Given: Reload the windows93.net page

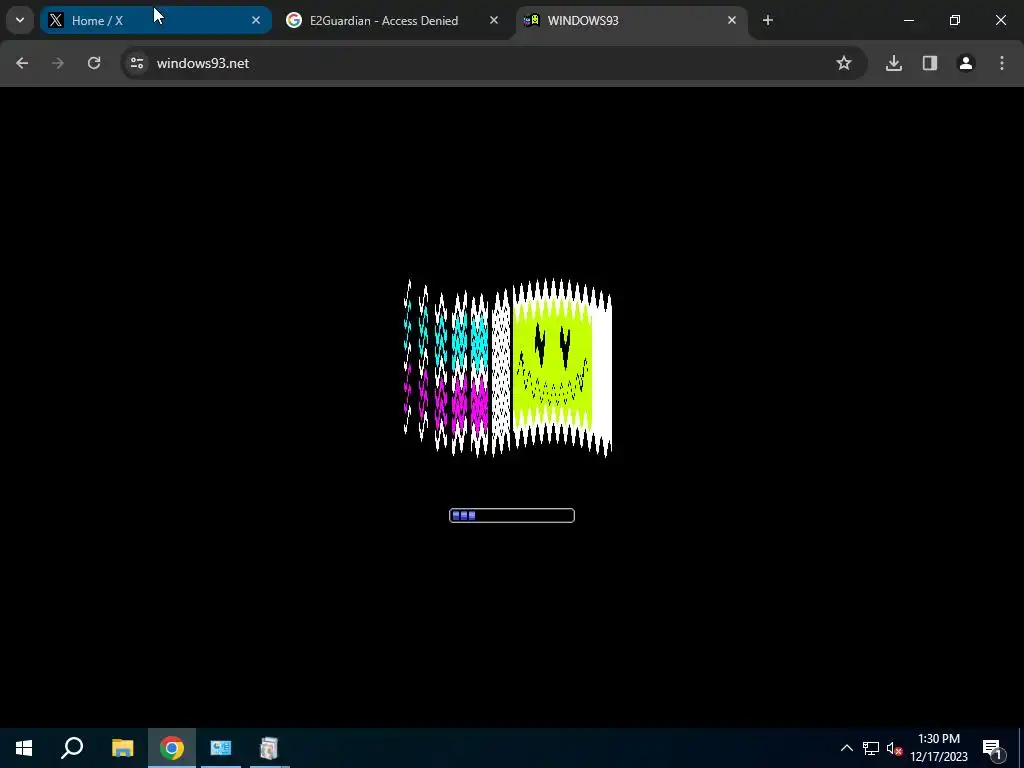Looking at the screenshot, I should 94,63.
